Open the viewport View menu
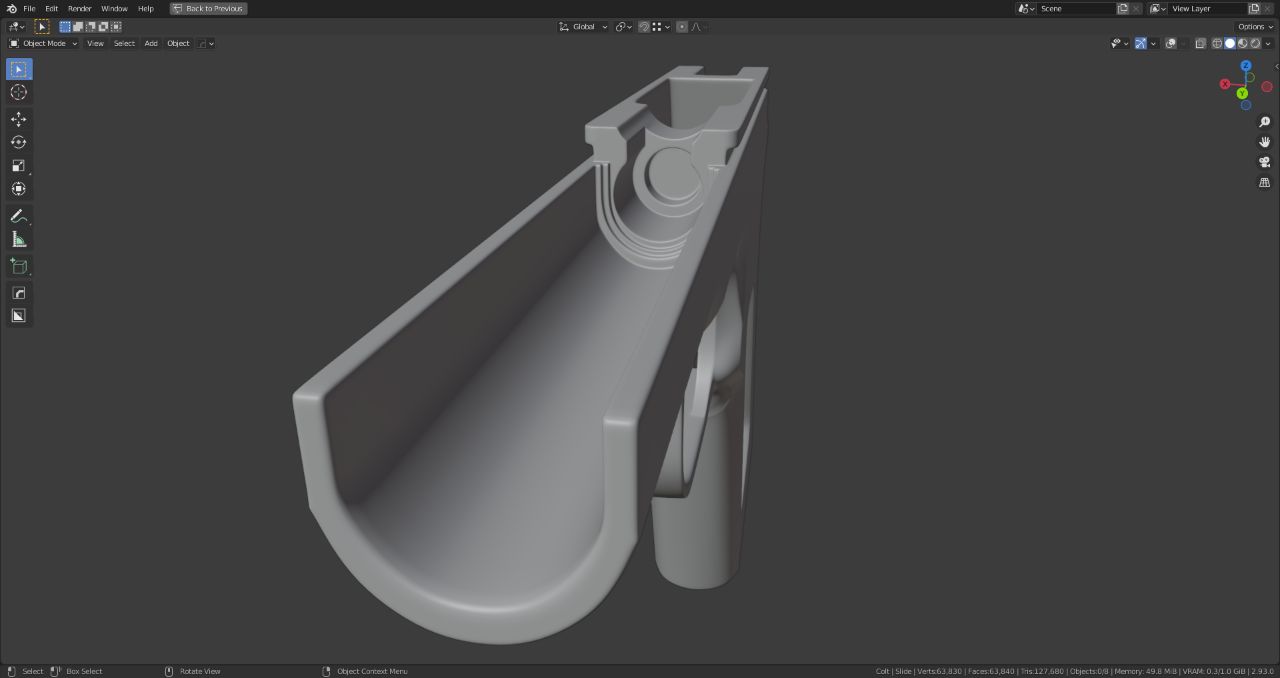 coord(95,43)
